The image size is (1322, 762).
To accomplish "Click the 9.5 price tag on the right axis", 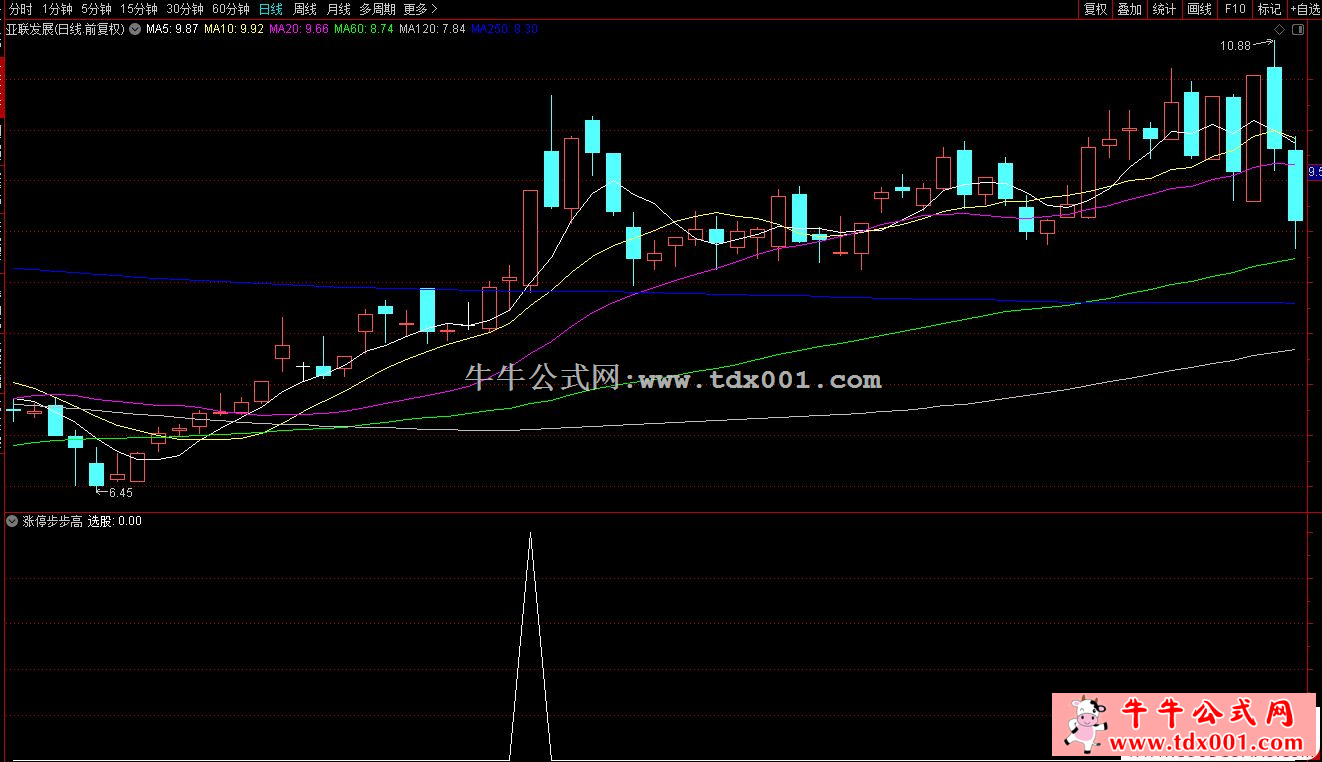I will [1314, 170].
